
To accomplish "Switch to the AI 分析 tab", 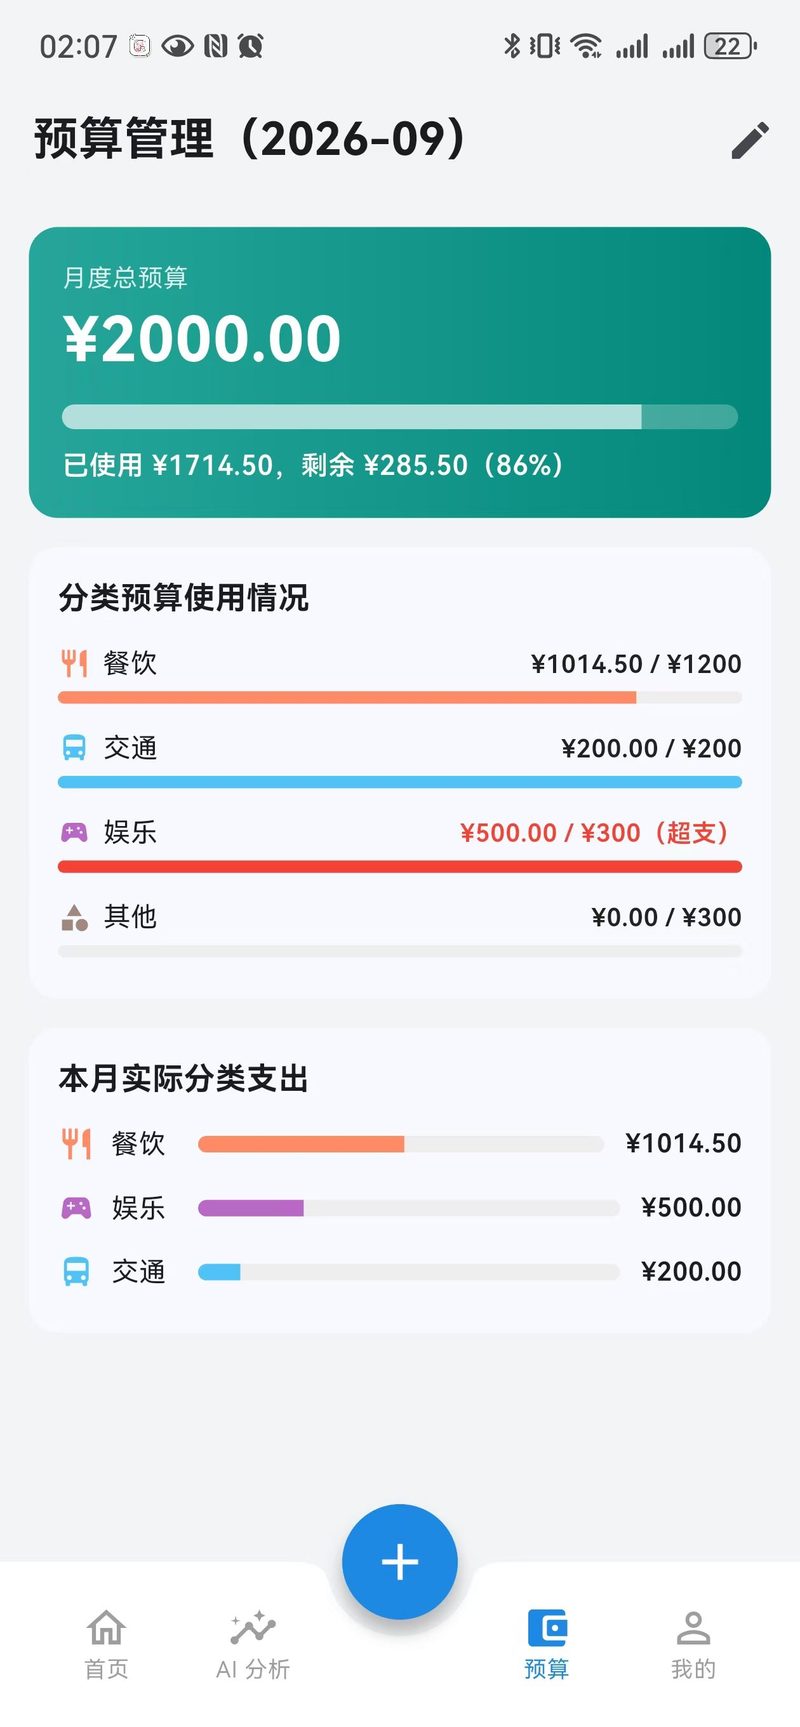I will click(253, 1644).
